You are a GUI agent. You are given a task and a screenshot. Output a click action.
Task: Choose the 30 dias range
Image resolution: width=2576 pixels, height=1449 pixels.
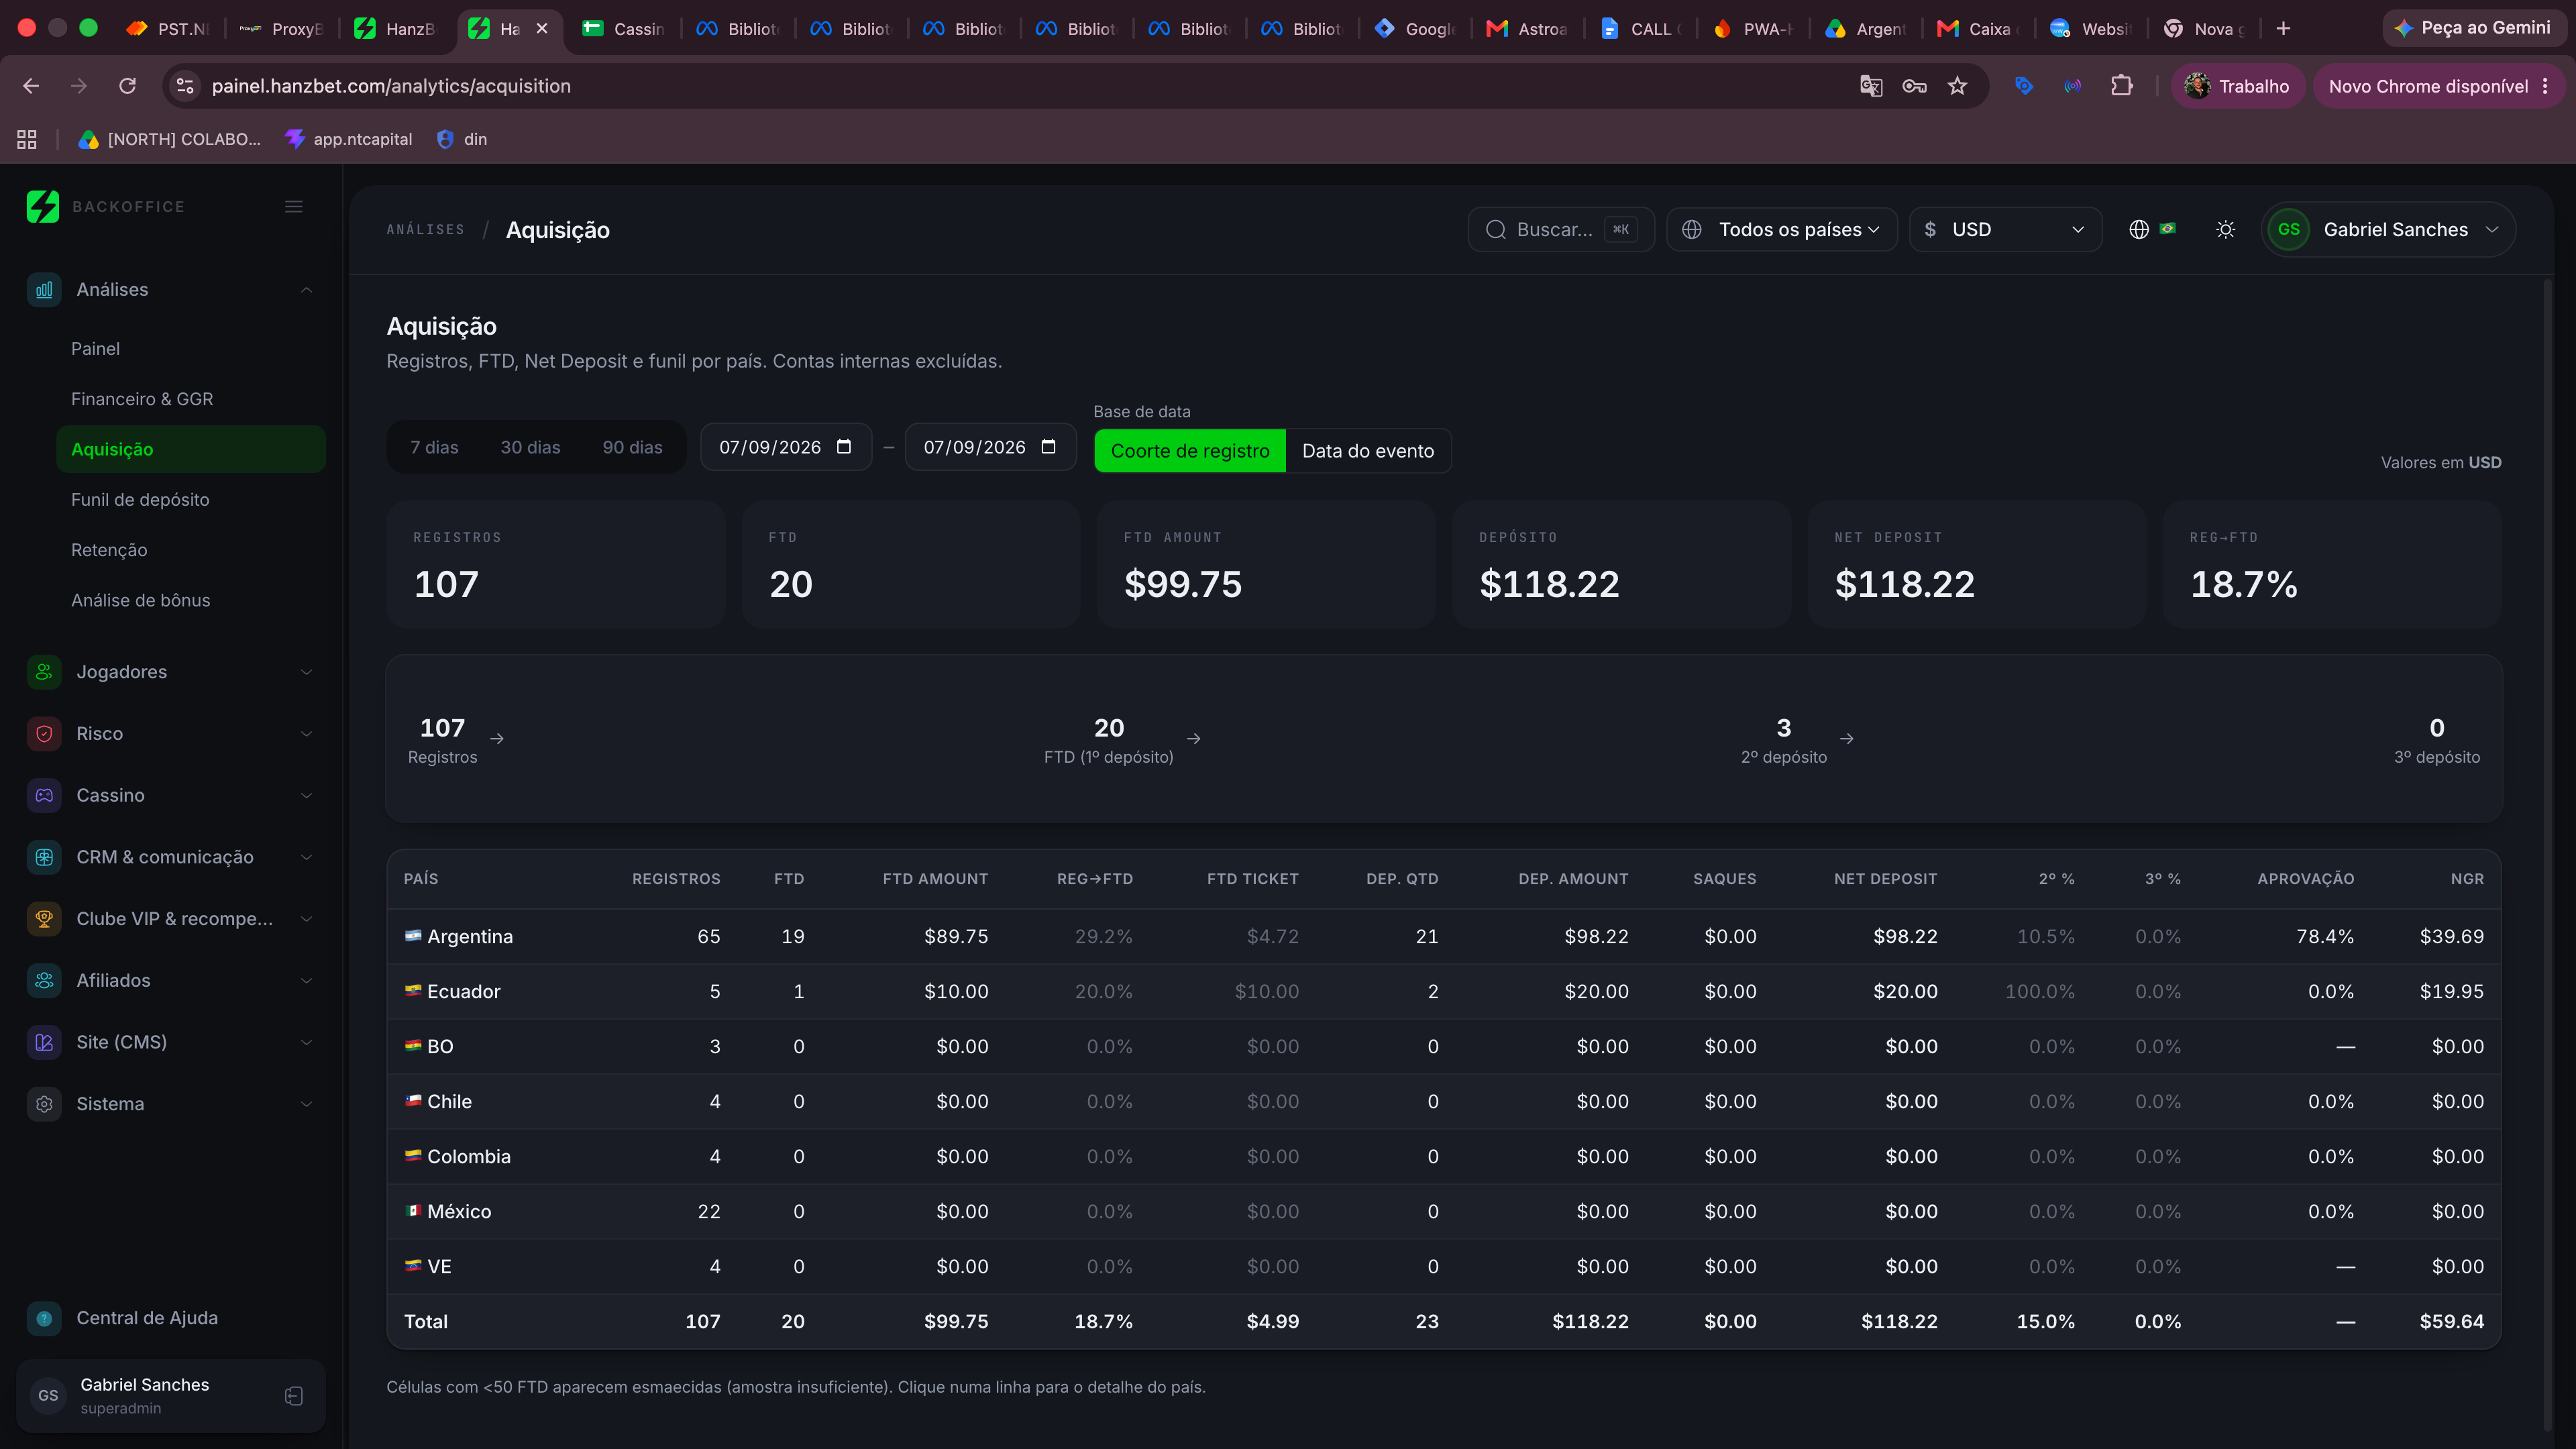point(530,447)
